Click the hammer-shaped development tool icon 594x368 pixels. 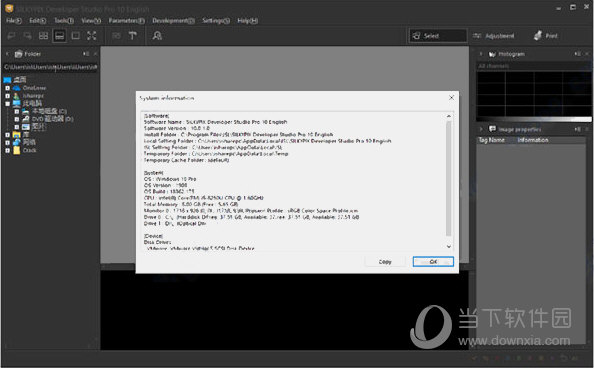pos(133,36)
